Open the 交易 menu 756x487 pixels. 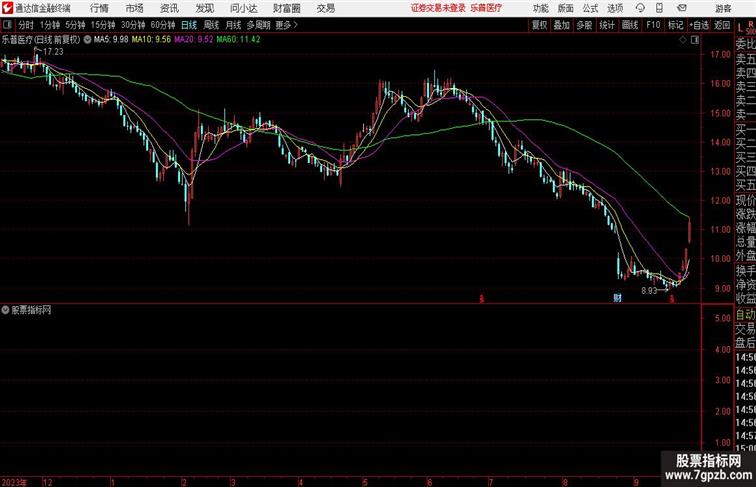[x=326, y=8]
